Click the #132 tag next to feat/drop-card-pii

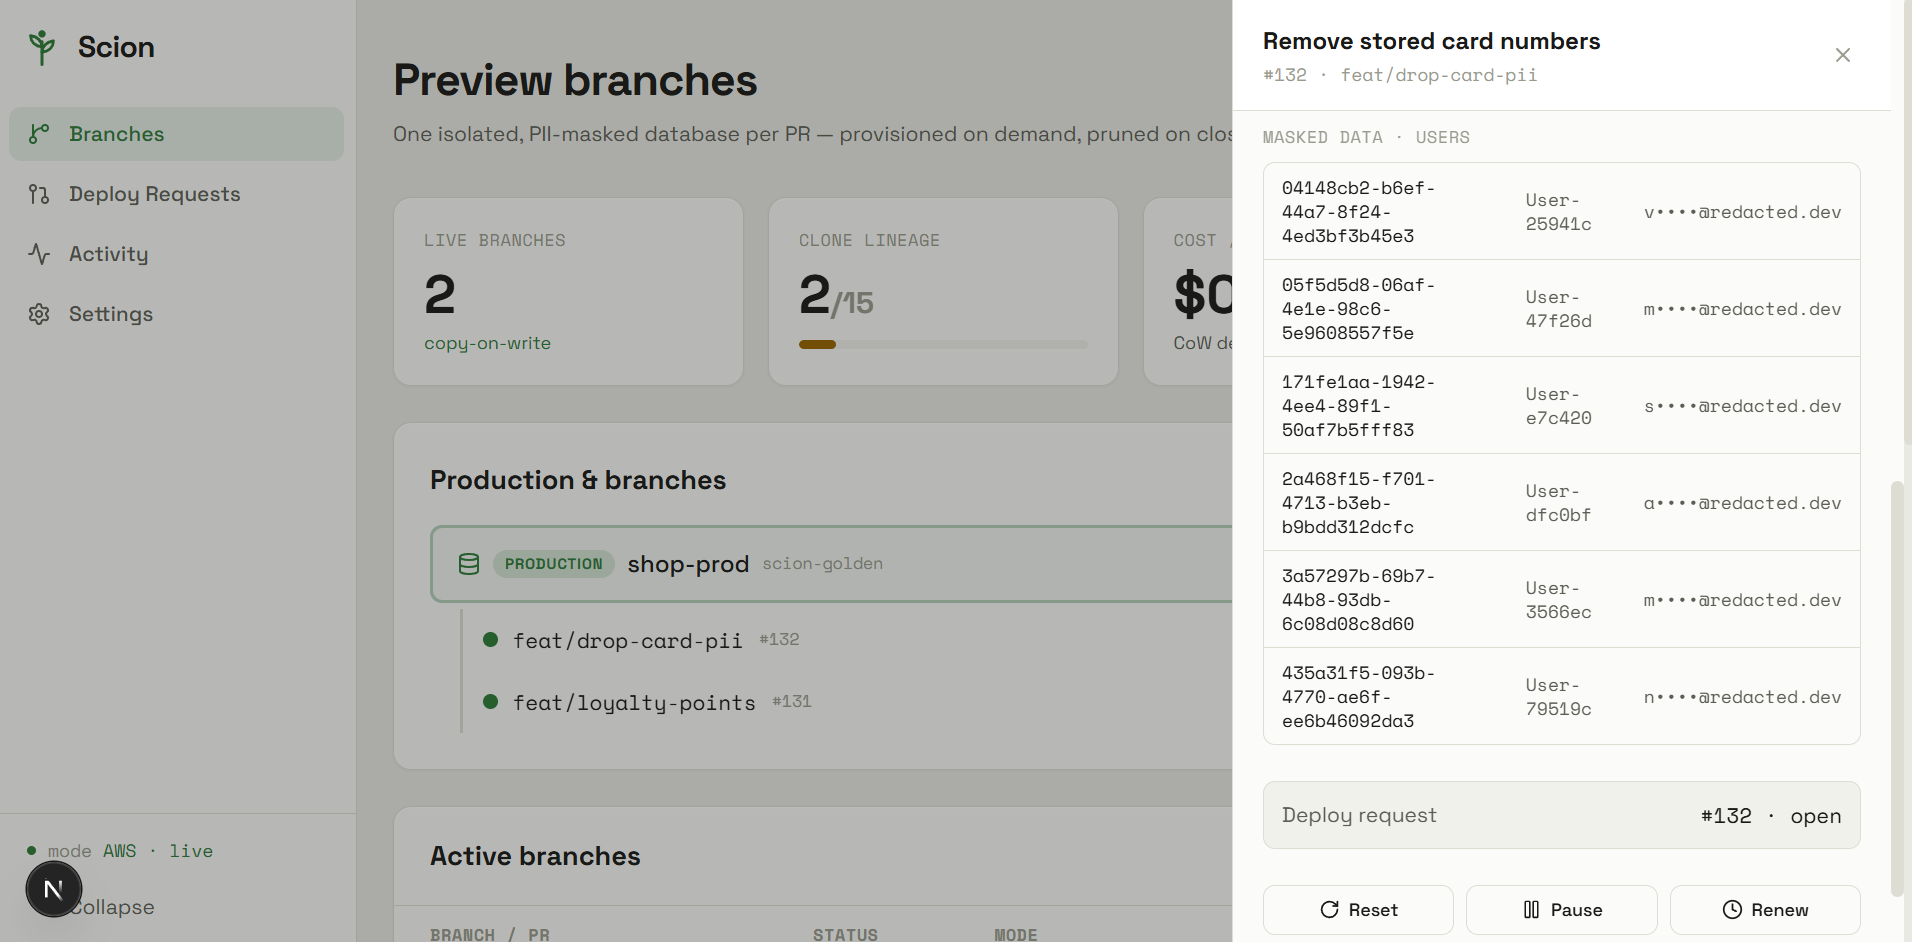pos(779,639)
